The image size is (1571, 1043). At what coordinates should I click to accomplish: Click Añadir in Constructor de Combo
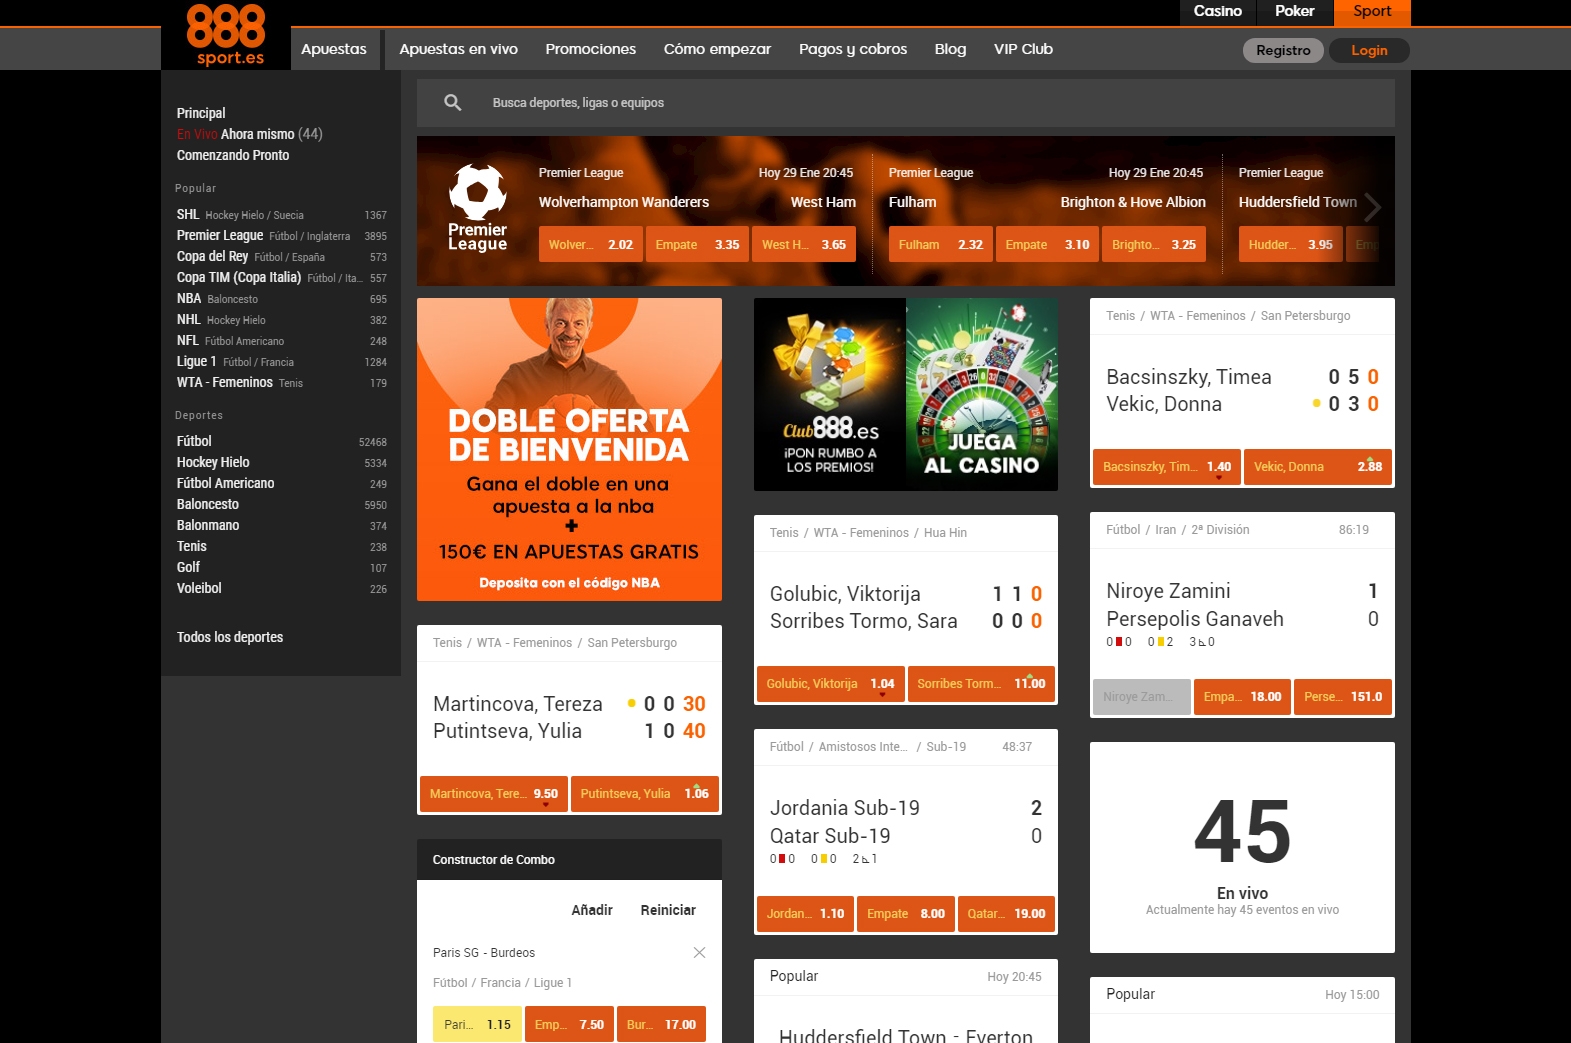[x=592, y=910]
